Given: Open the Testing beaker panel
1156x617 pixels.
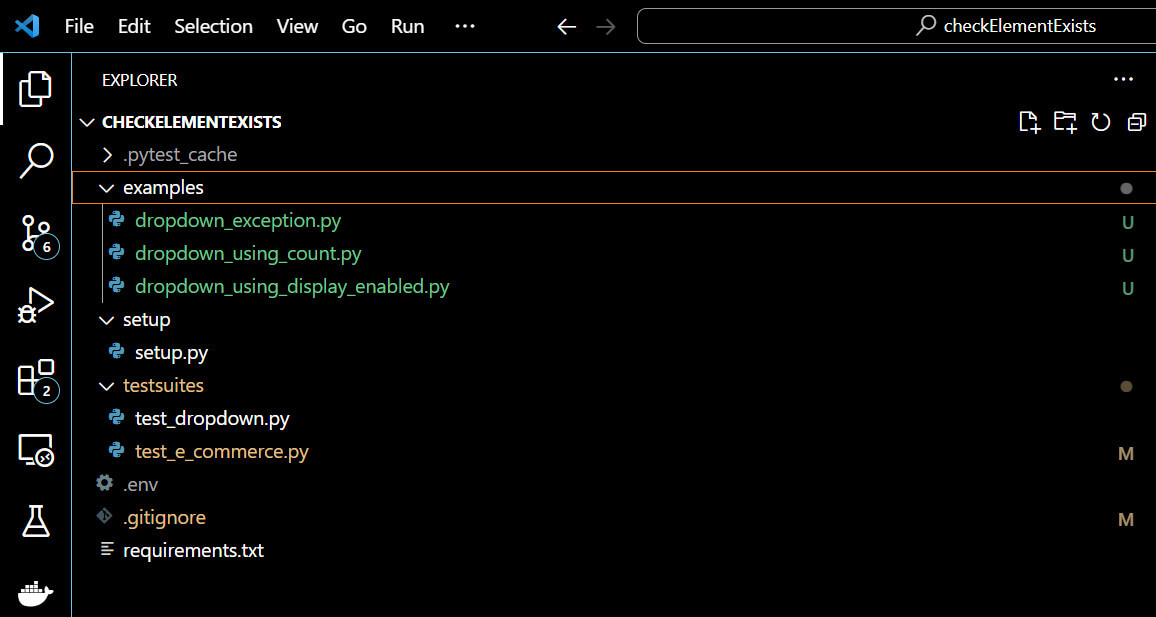Looking at the screenshot, I should [35, 521].
